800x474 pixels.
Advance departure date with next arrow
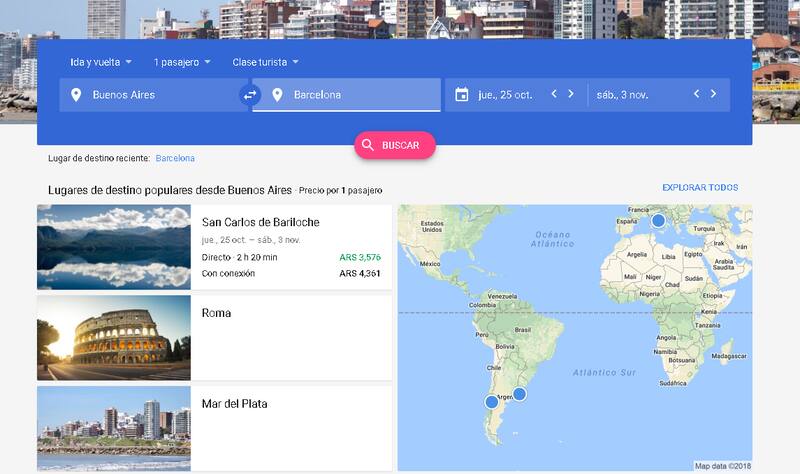pos(571,94)
